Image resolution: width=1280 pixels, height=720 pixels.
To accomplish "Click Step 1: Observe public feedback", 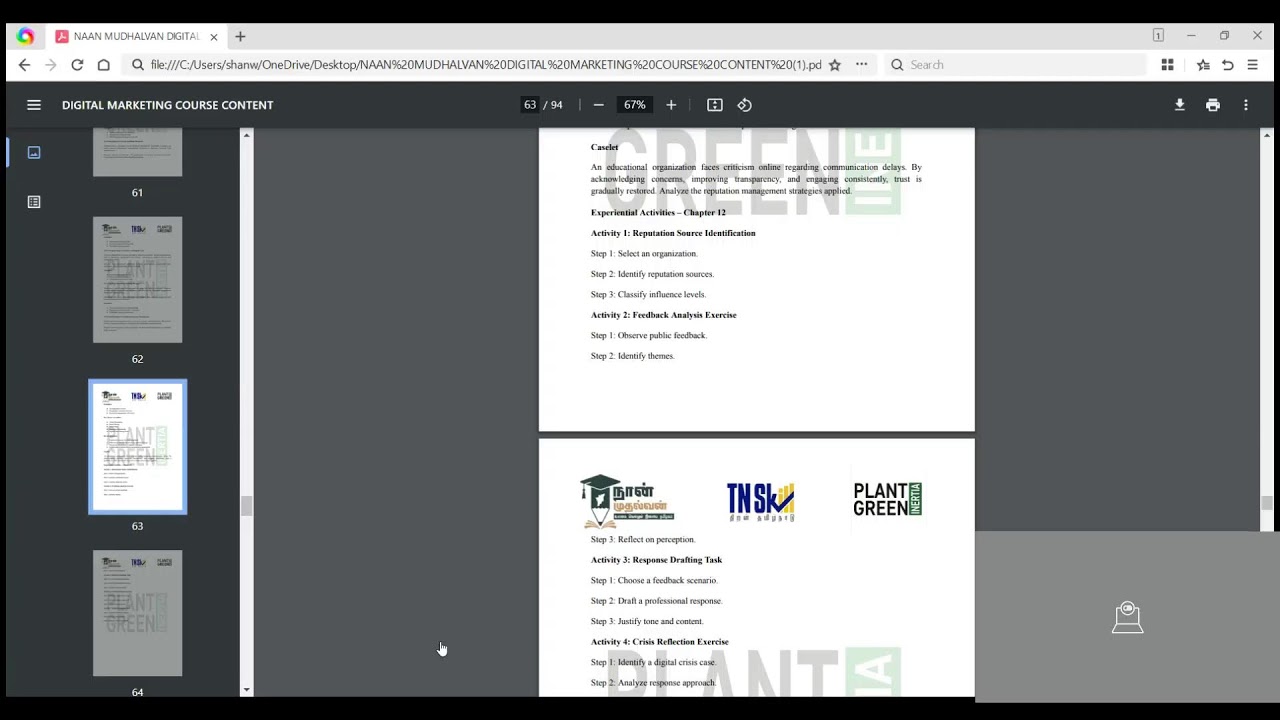I will coord(648,336).
